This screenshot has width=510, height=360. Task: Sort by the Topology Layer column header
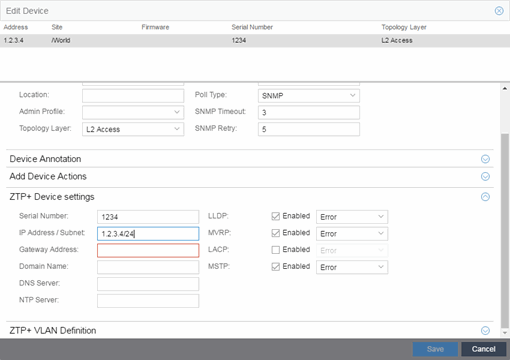(404, 27)
